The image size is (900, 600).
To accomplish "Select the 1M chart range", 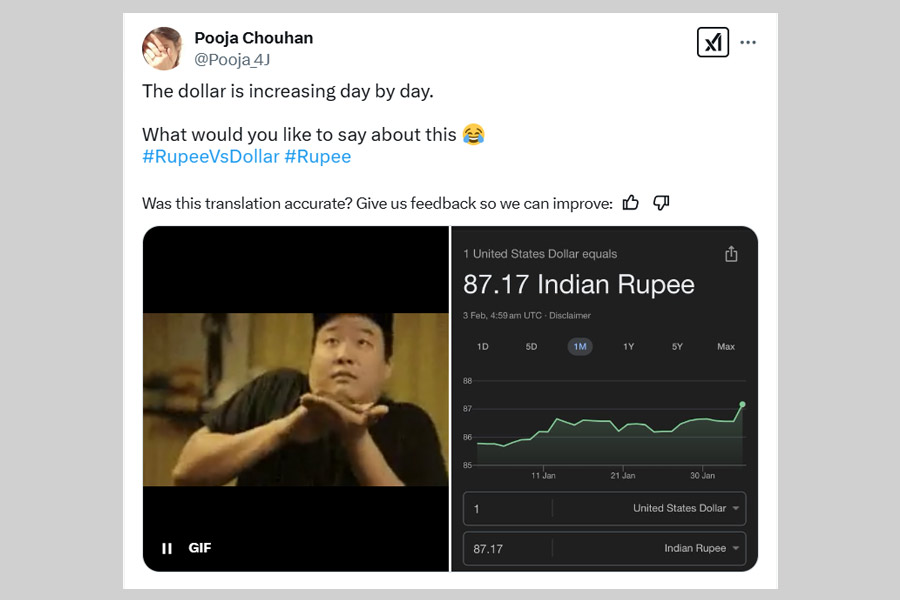I will 580,346.
